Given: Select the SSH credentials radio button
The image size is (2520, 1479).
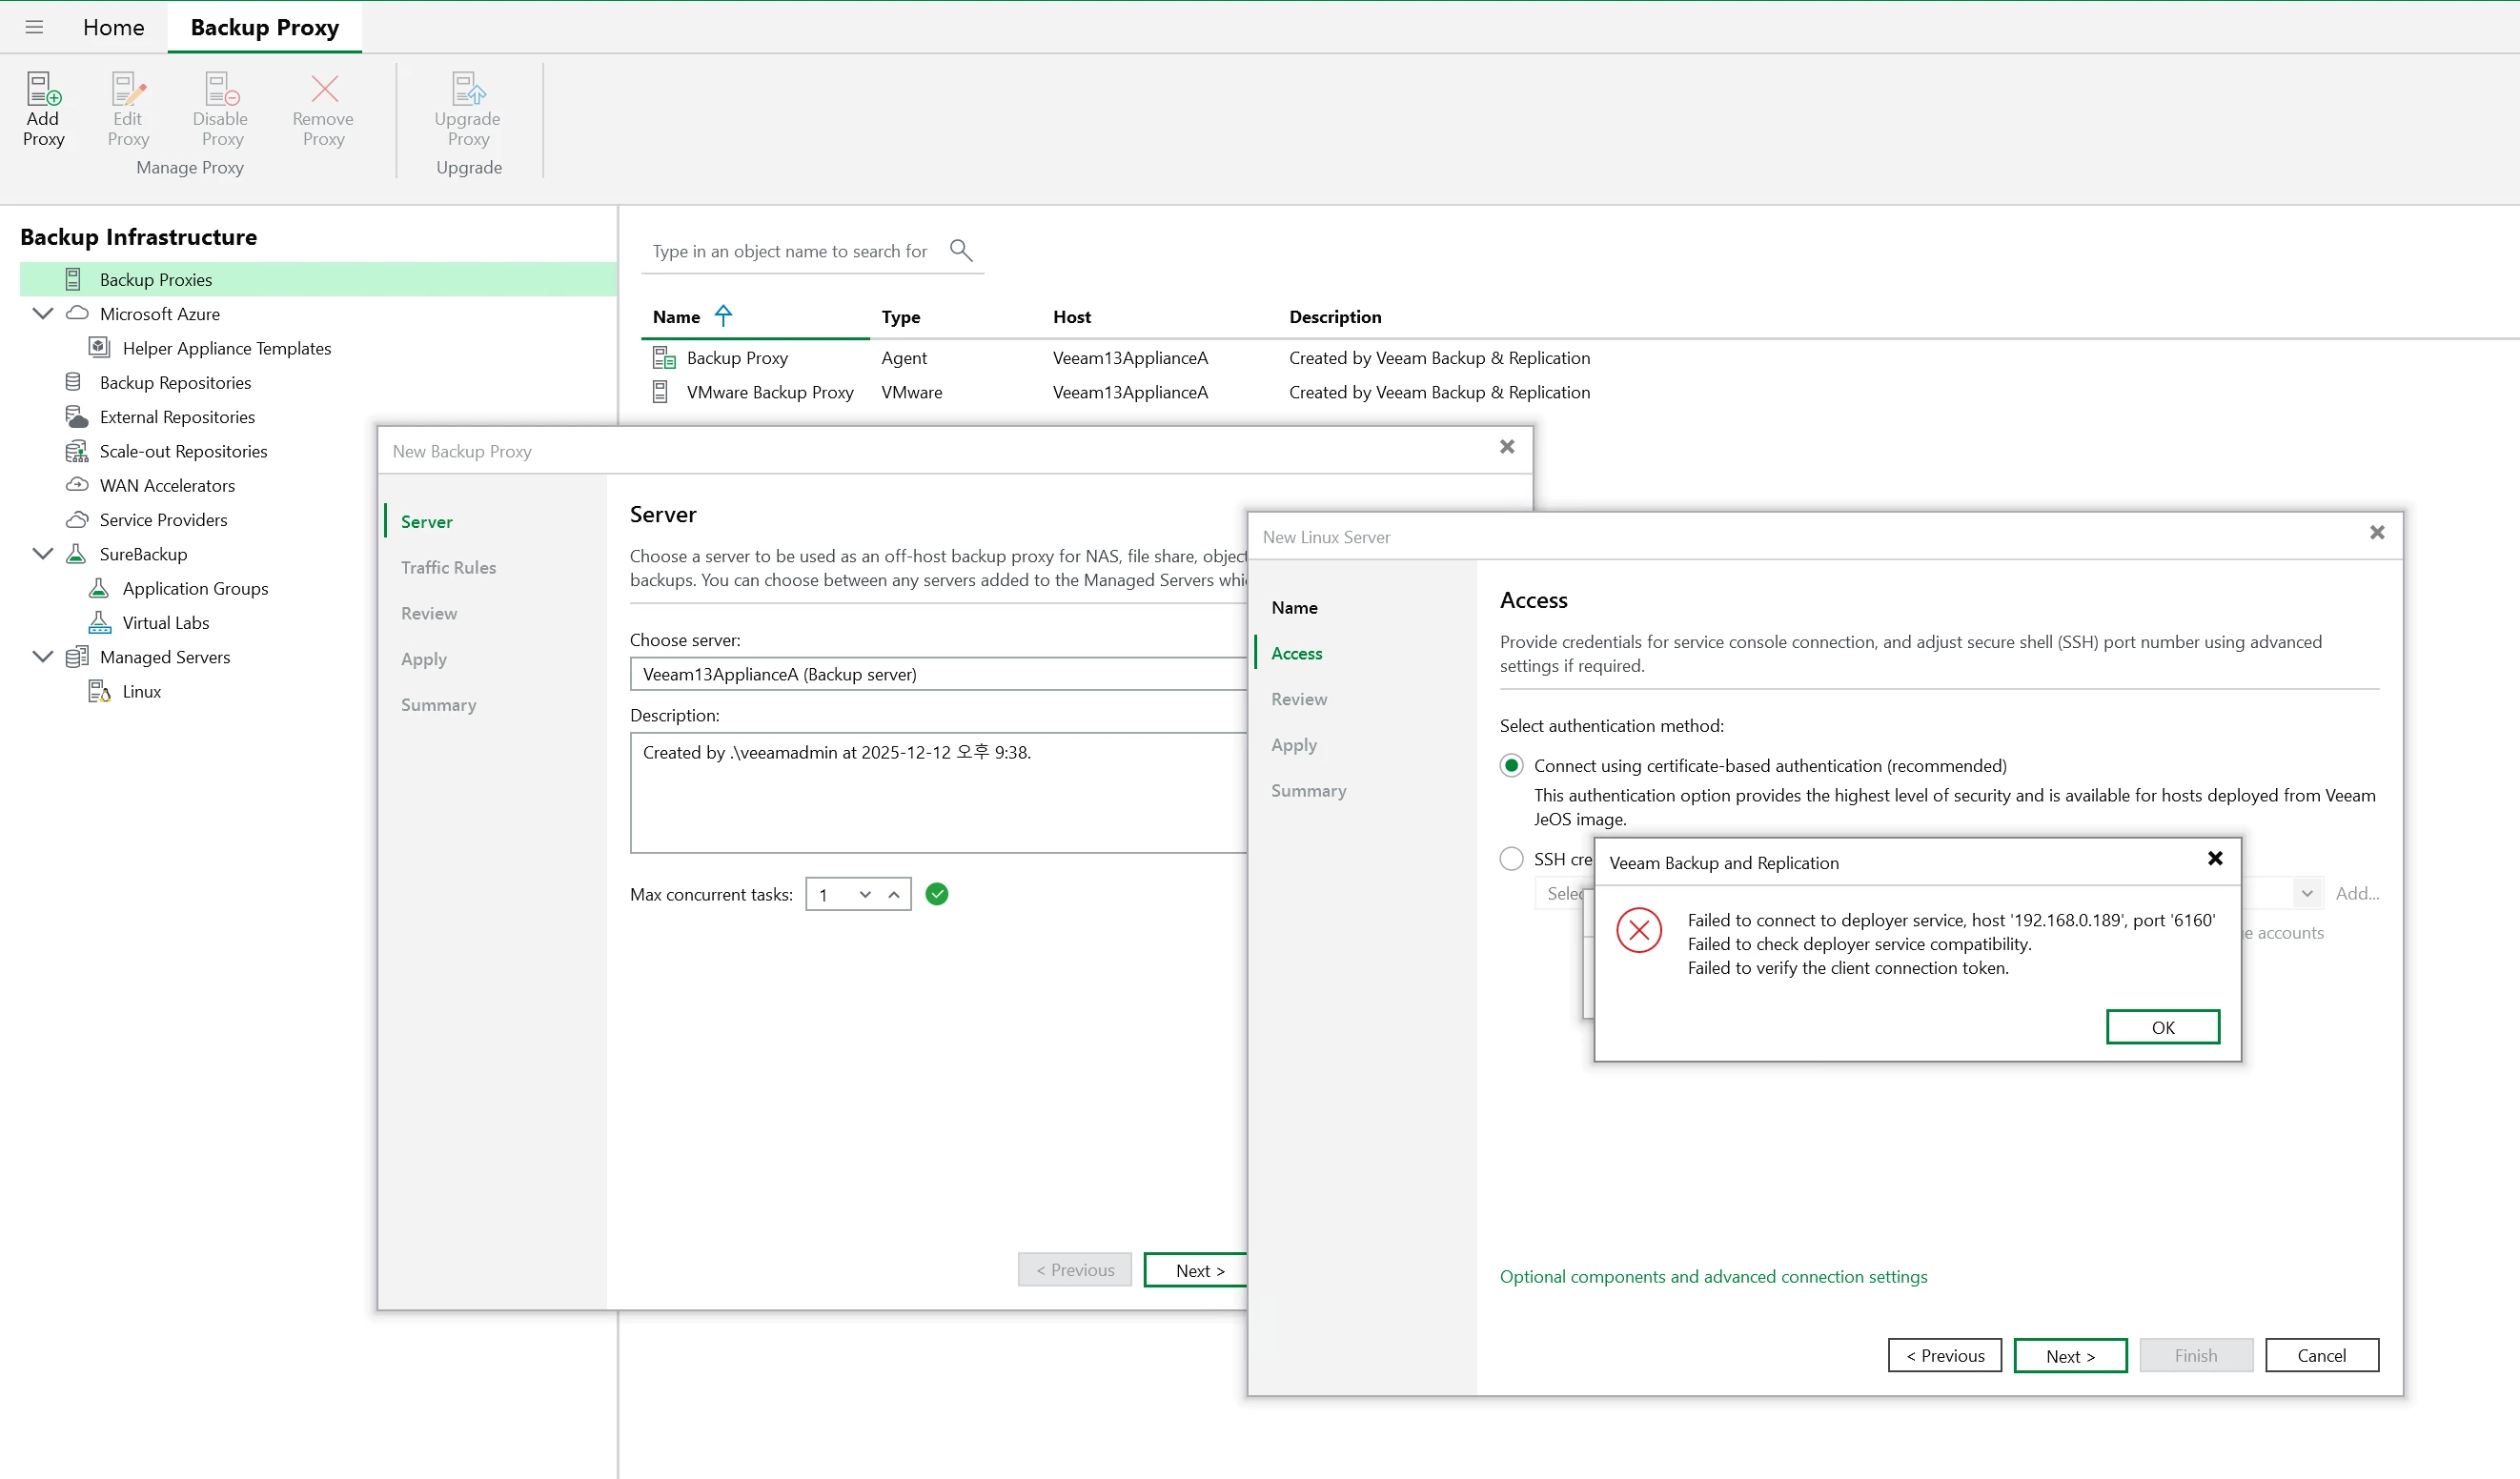Looking at the screenshot, I should tap(1511, 859).
